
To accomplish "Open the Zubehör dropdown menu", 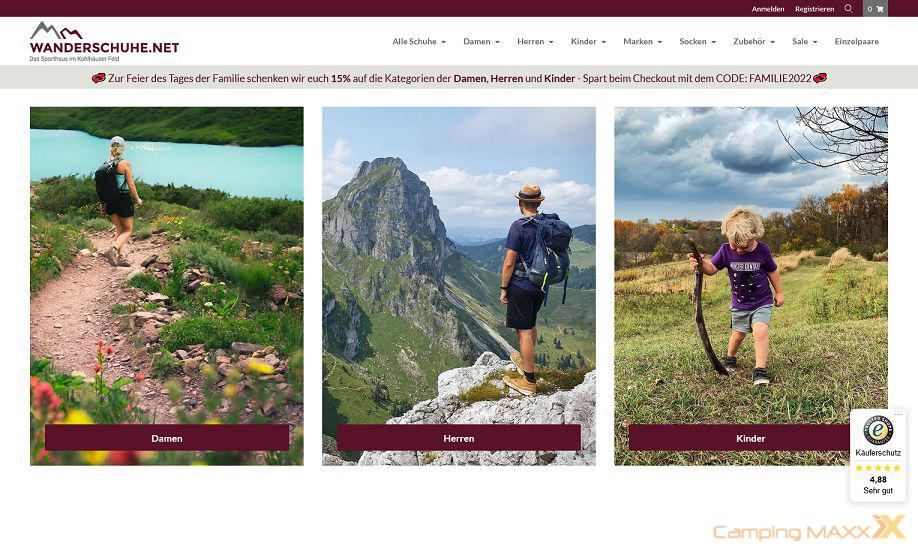I will point(754,42).
